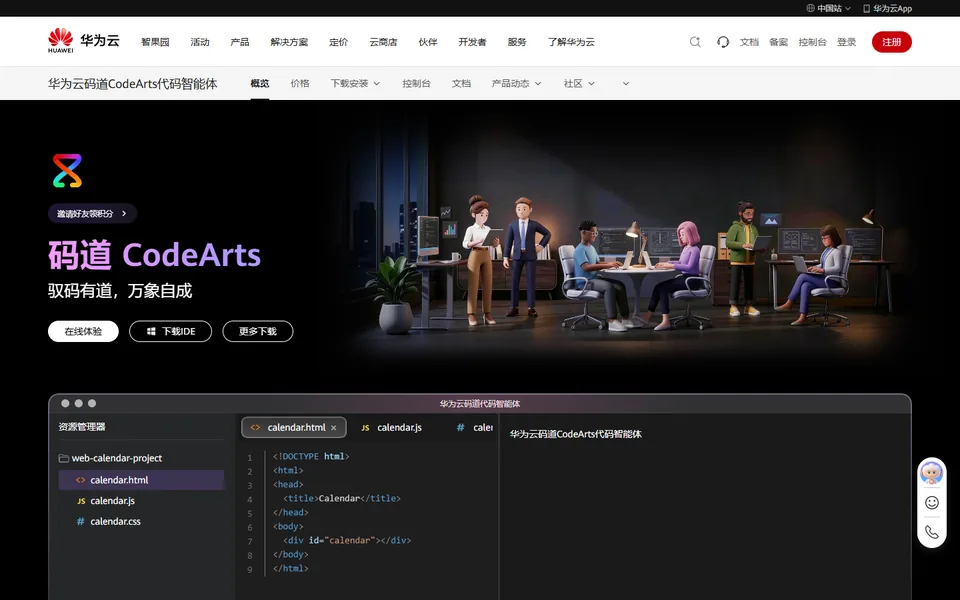
Task: Expand the 下载安装 dropdown menu
Action: 355,83
